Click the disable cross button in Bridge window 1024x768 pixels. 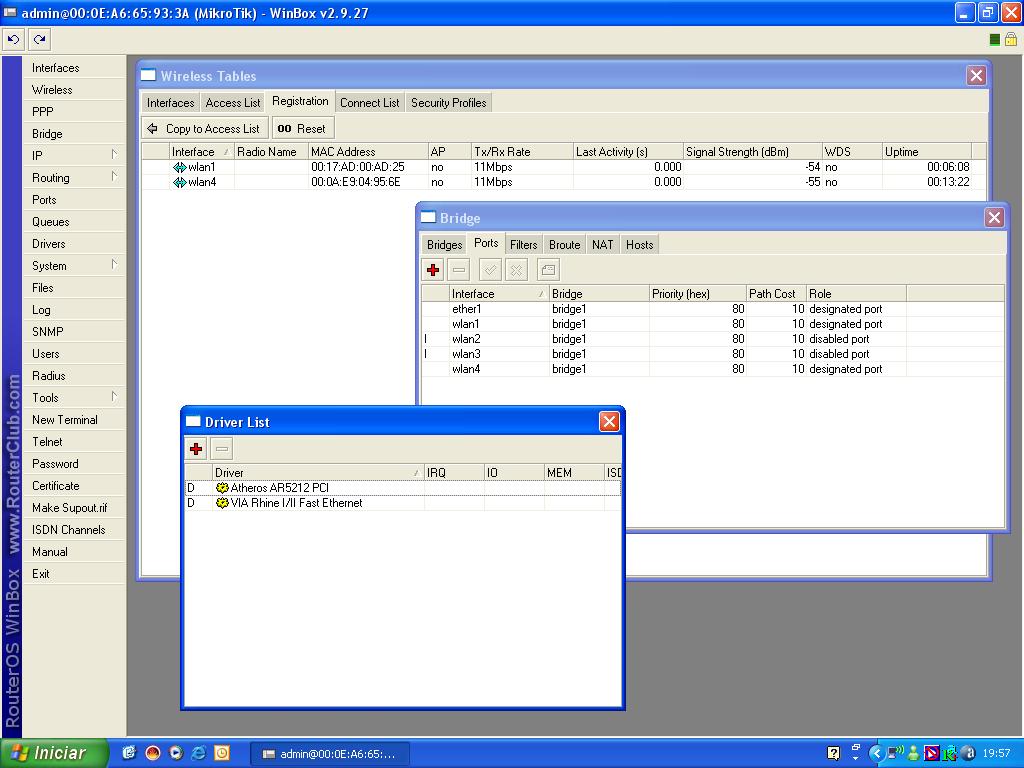coord(516,270)
